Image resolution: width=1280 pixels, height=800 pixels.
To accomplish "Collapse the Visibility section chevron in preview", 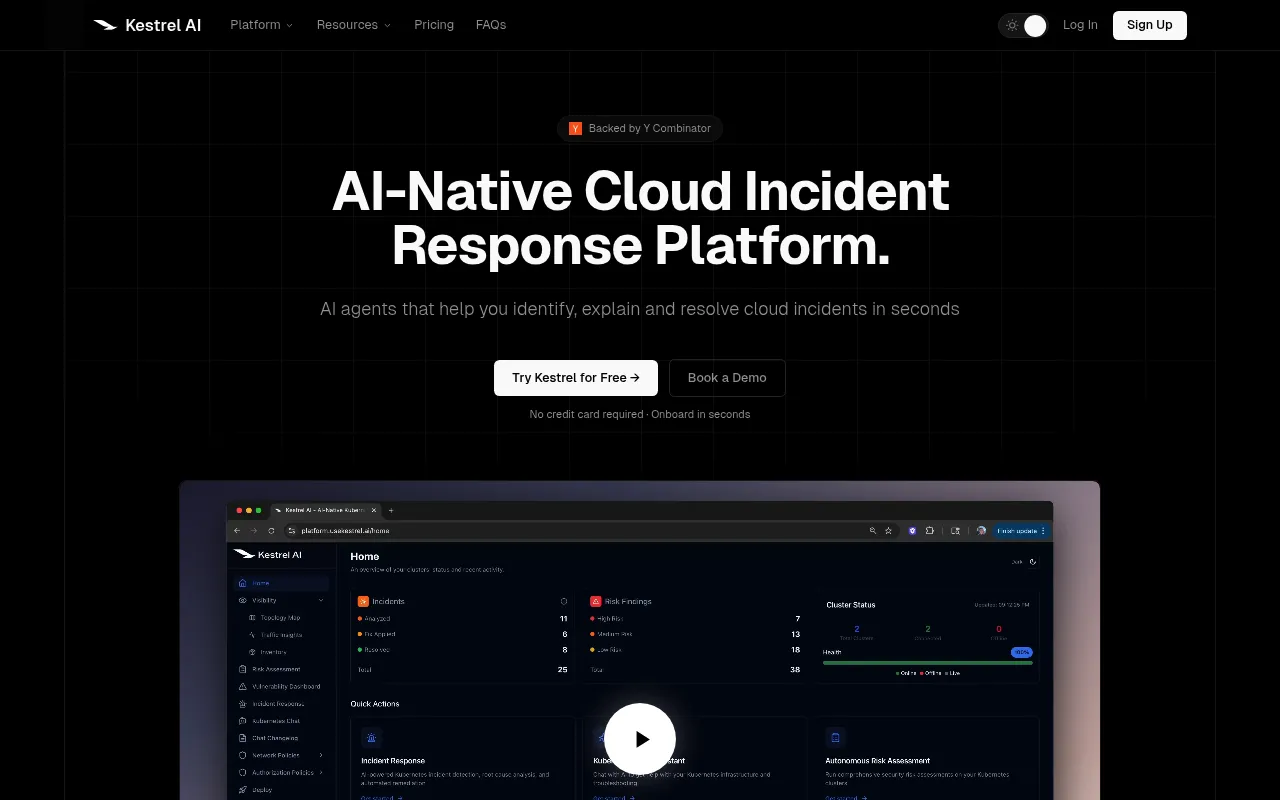I will click(321, 600).
